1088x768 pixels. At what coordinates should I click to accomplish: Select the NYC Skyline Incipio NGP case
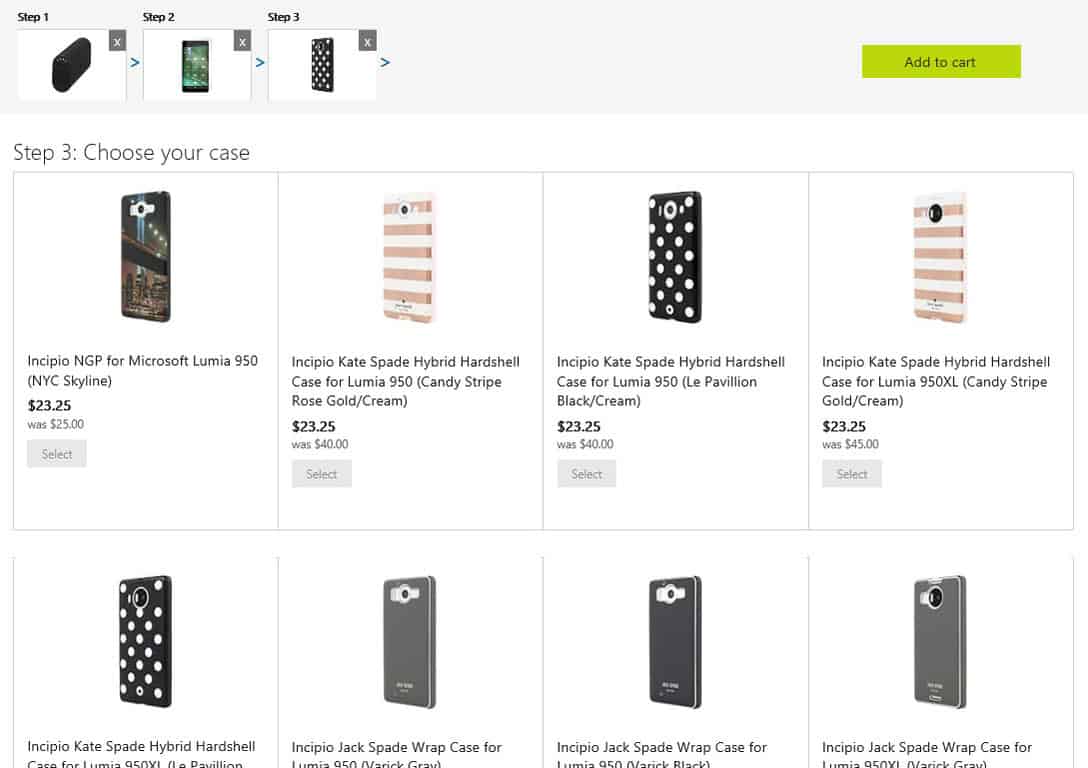click(57, 454)
